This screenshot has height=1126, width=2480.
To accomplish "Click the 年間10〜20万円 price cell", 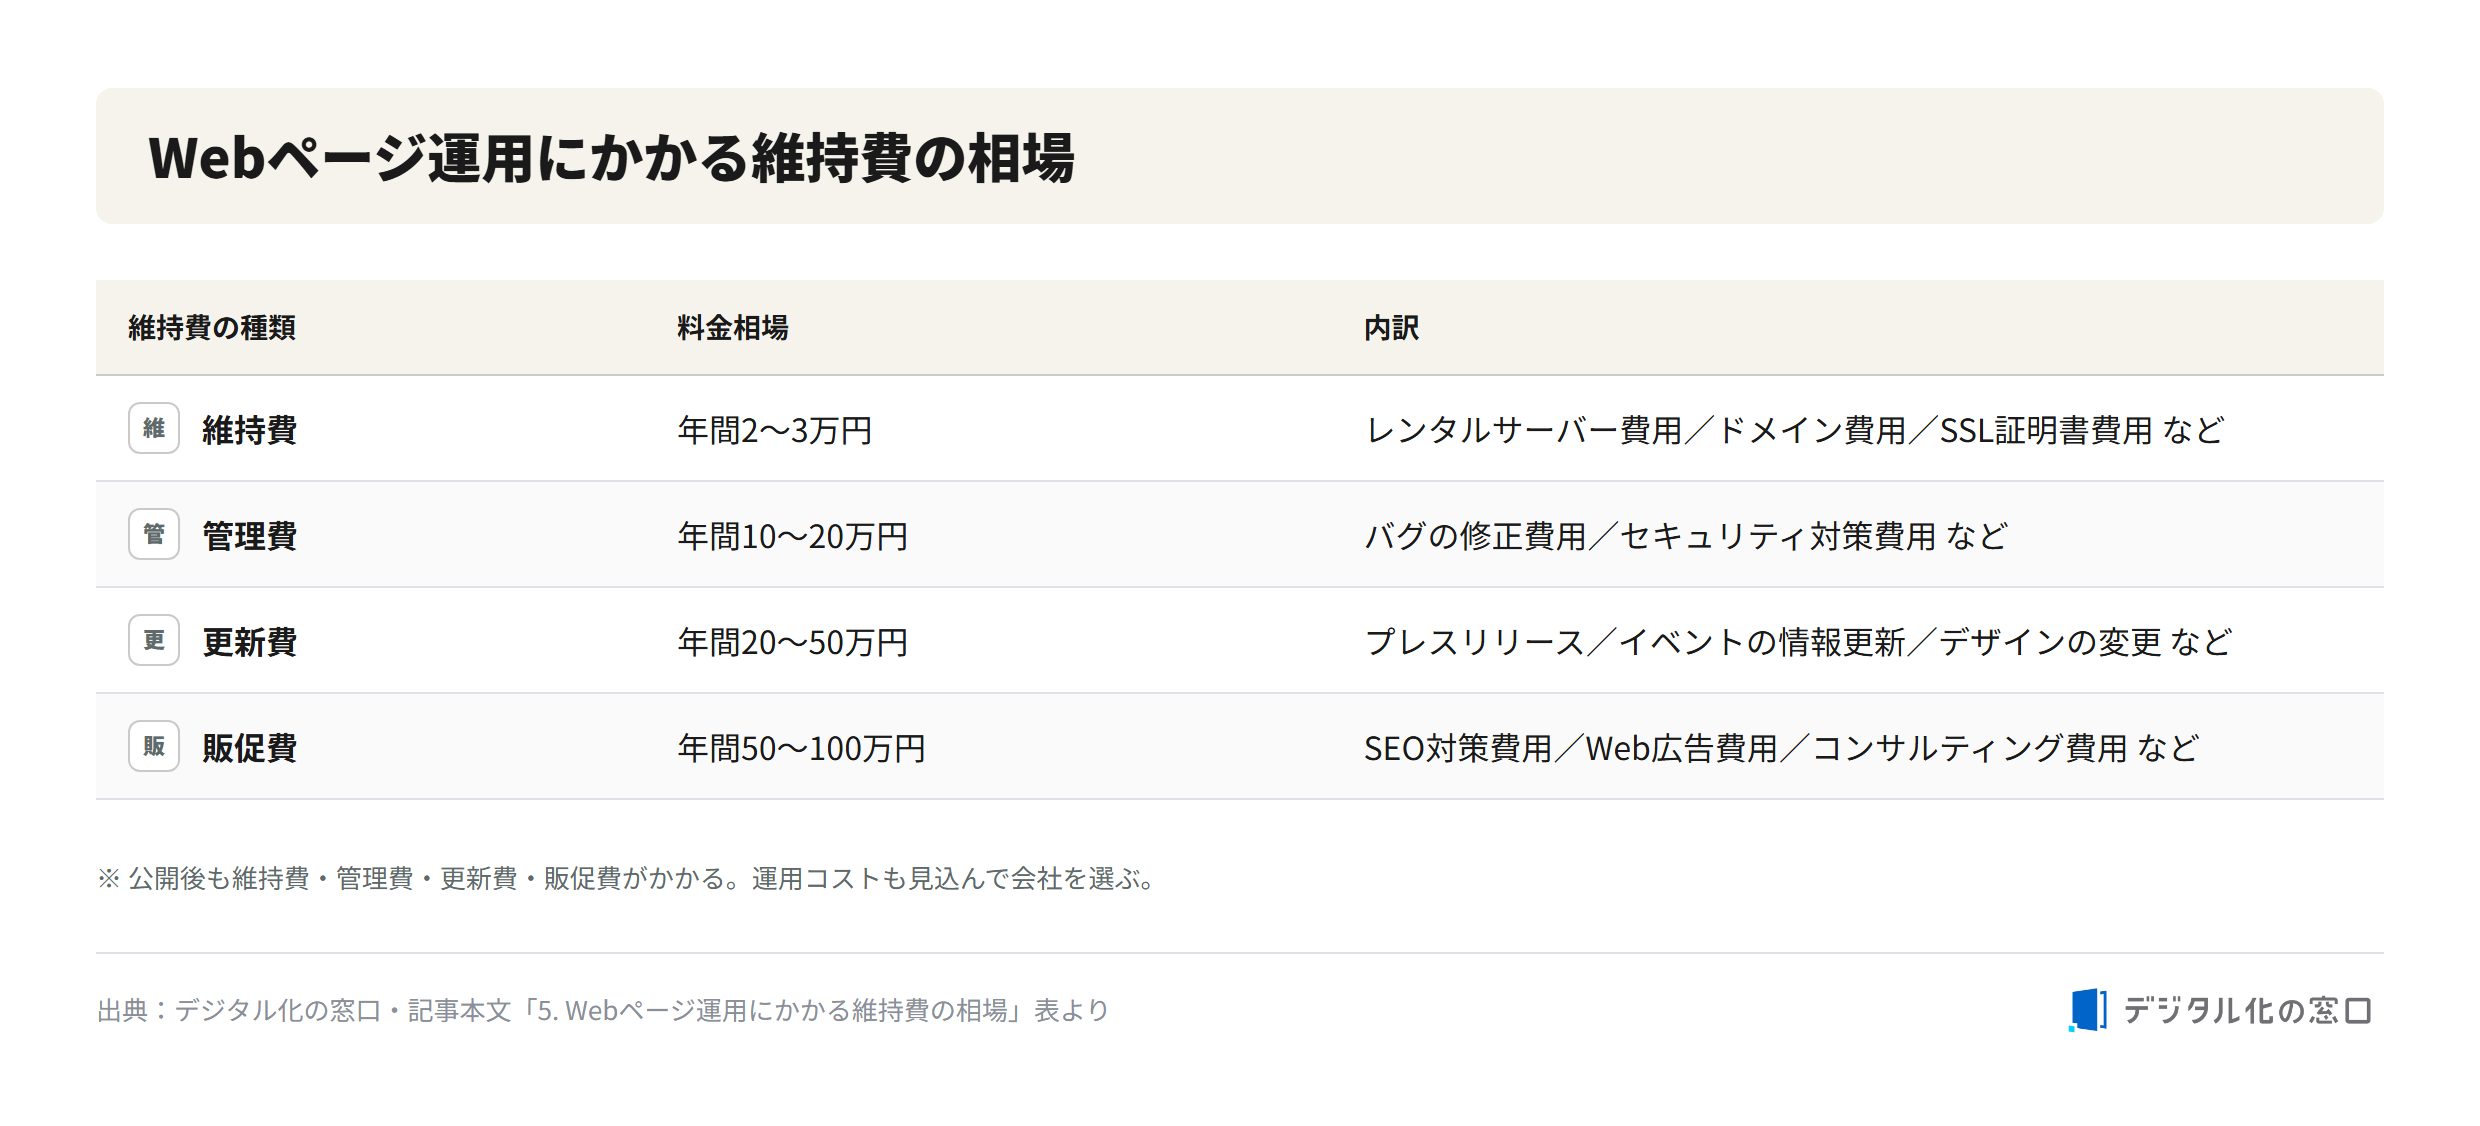I will [x=793, y=536].
